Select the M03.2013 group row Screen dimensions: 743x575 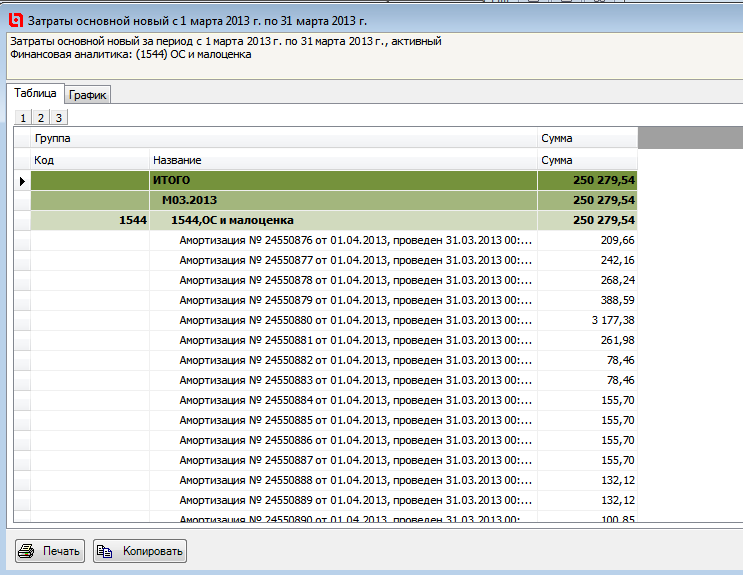pos(342,200)
